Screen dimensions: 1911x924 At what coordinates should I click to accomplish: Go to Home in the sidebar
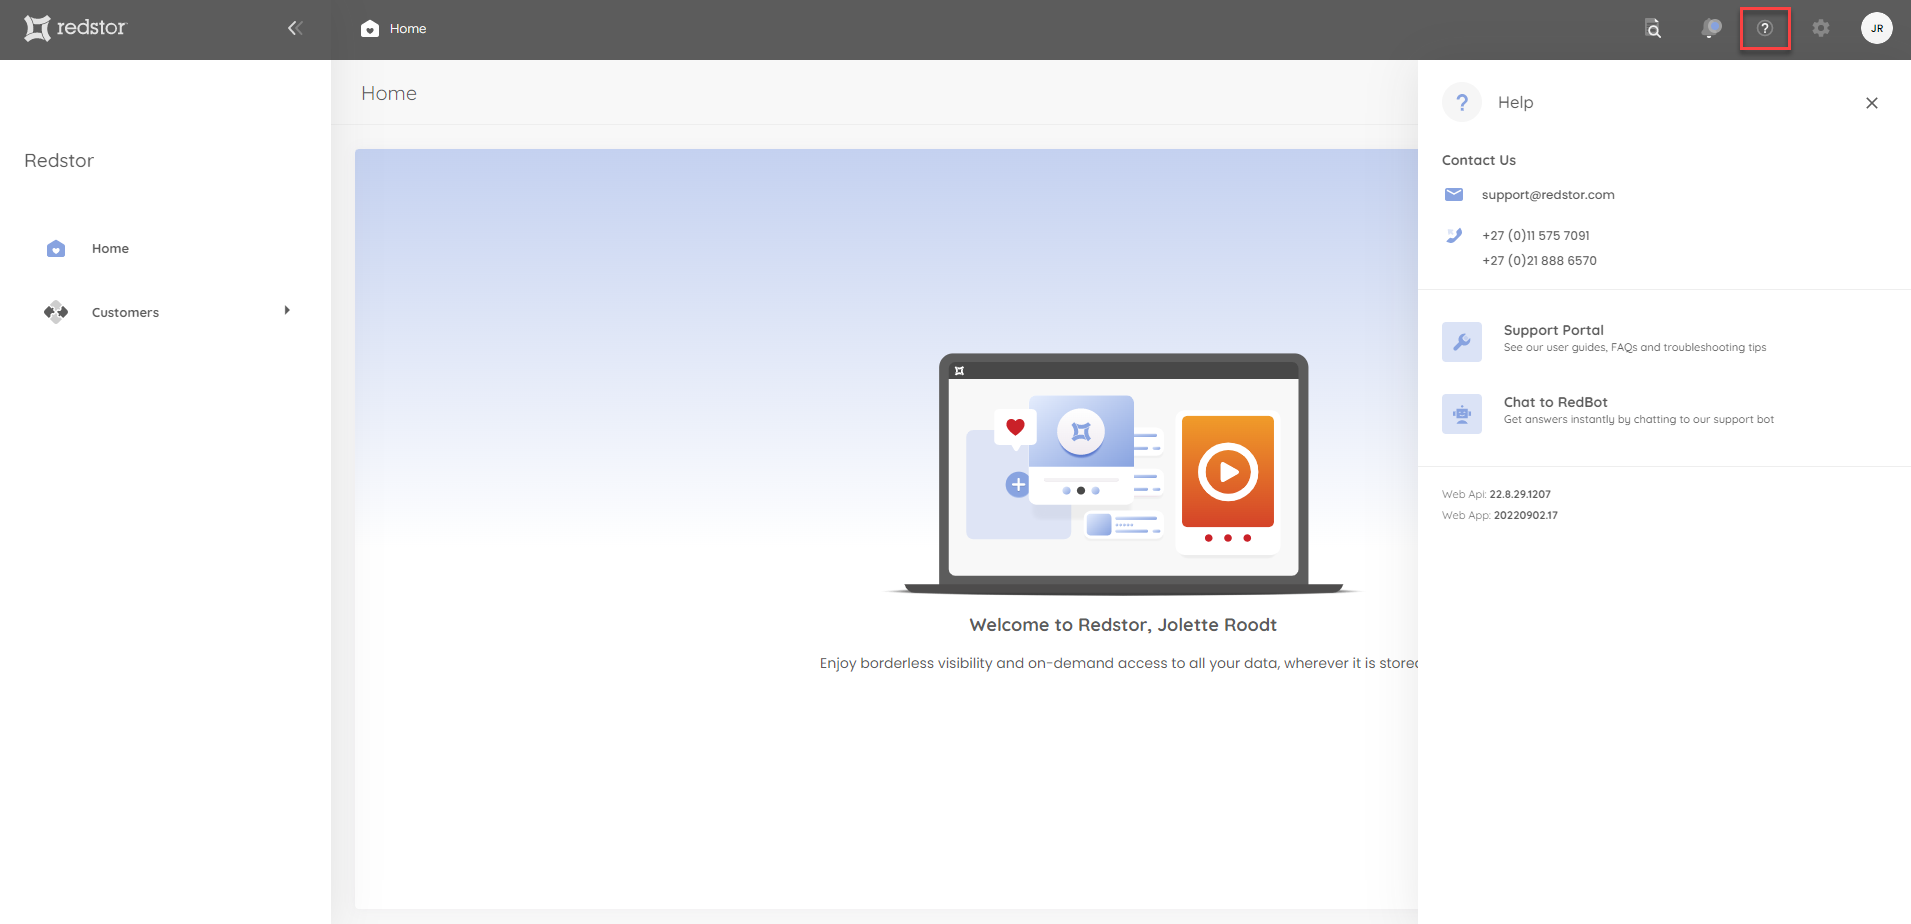point(110,249)
